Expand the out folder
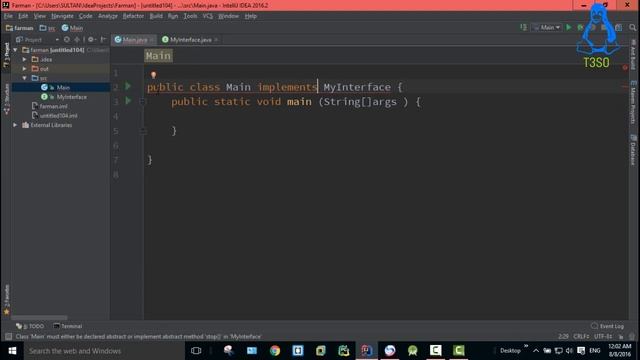The height and width of the screenshot is (360, 640). pyautogui.click(x=24, y=69)
